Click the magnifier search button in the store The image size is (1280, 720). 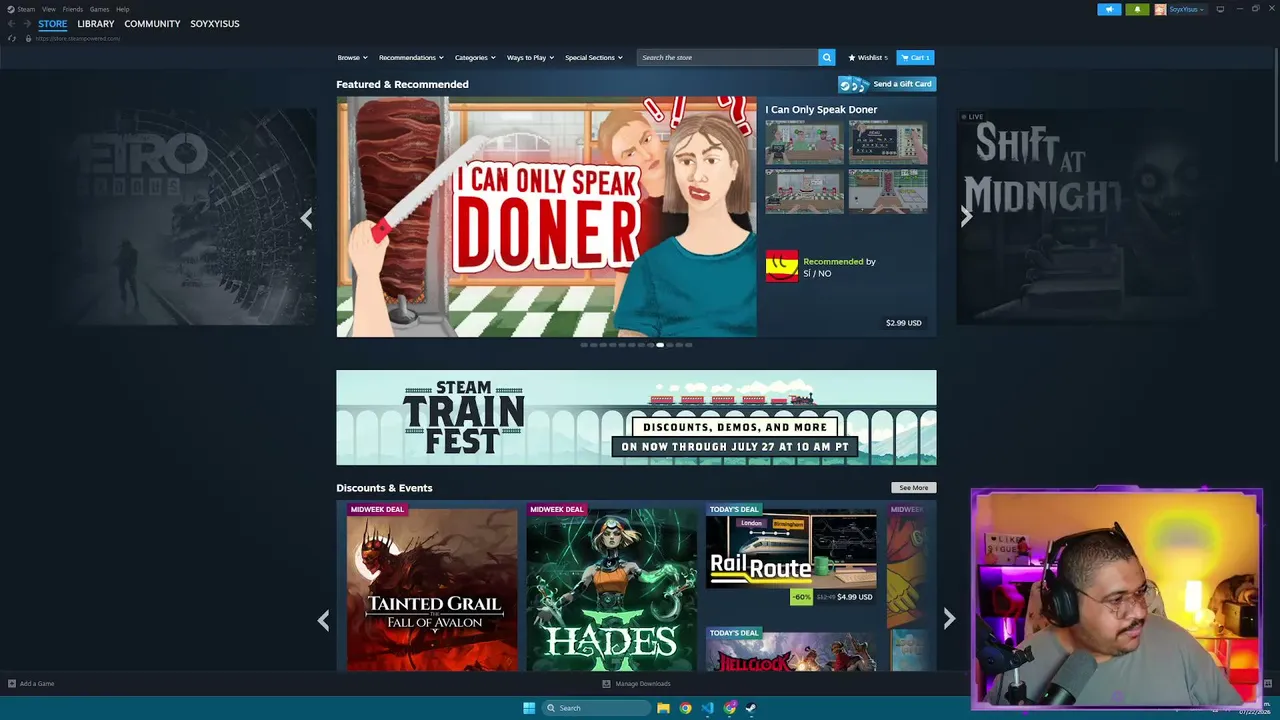pos(826,58)
